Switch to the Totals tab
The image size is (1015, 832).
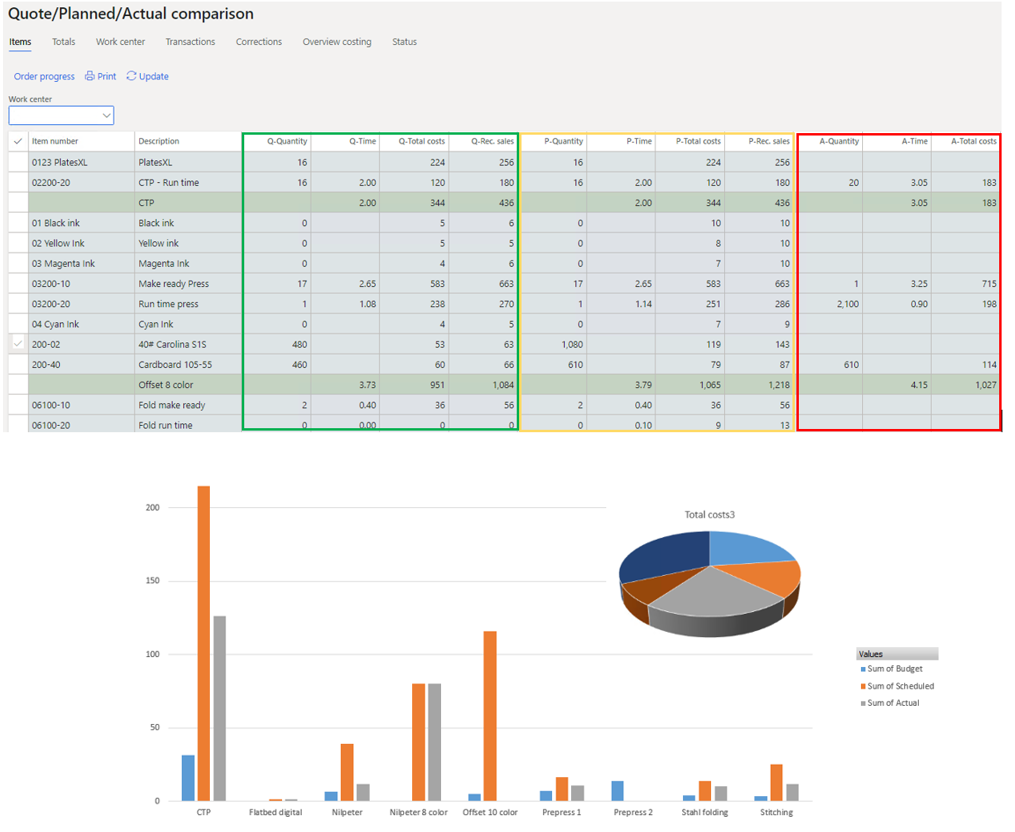coord(63,42)
